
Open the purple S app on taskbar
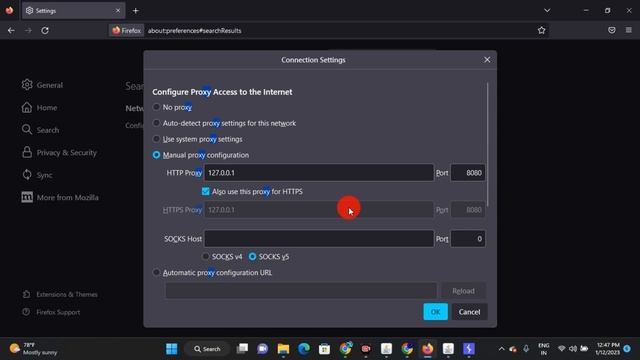coord(469,349)
